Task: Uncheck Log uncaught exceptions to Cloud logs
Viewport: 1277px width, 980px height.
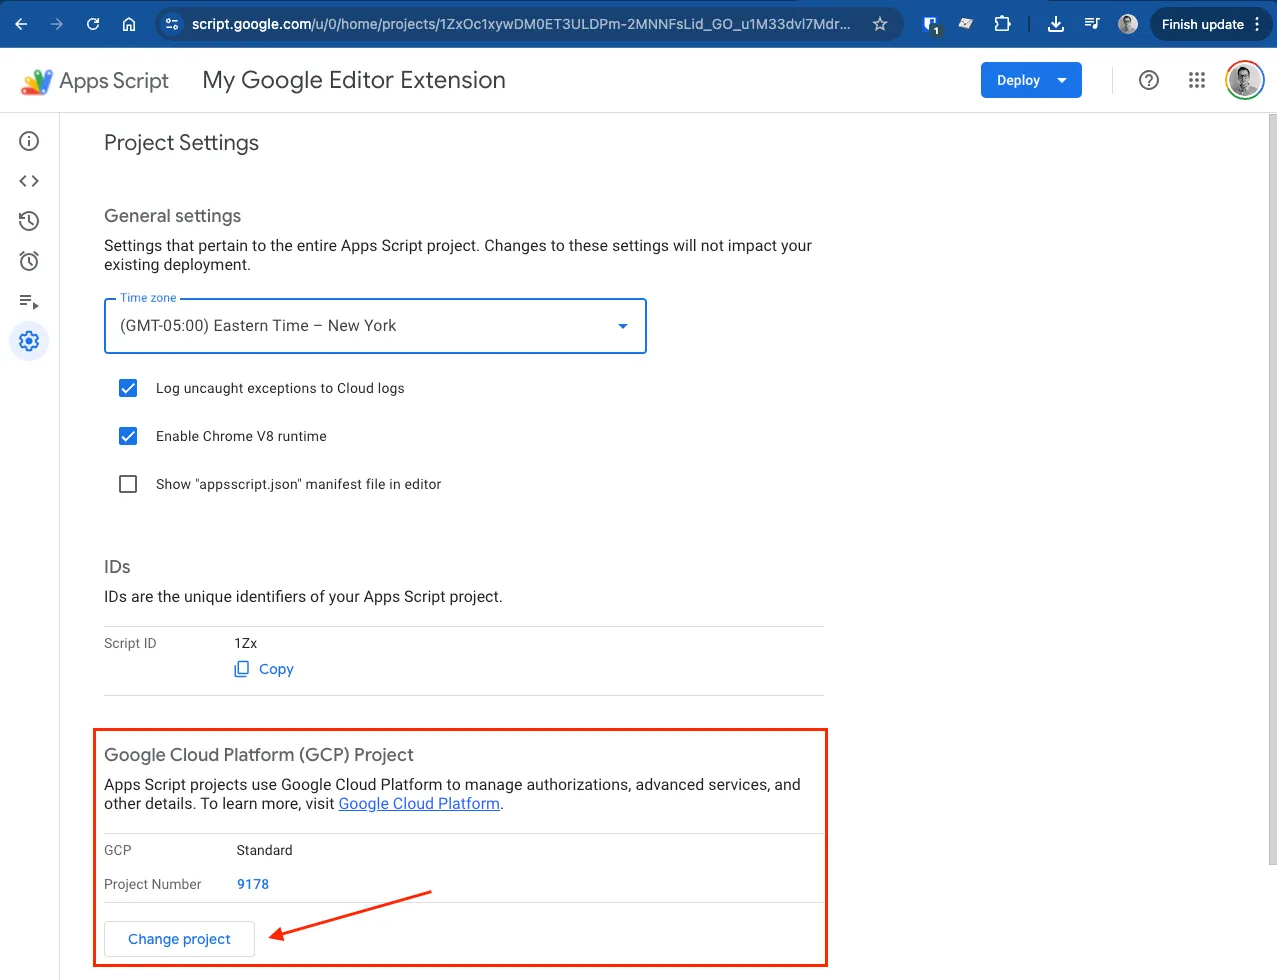Action: pos(128,388)
